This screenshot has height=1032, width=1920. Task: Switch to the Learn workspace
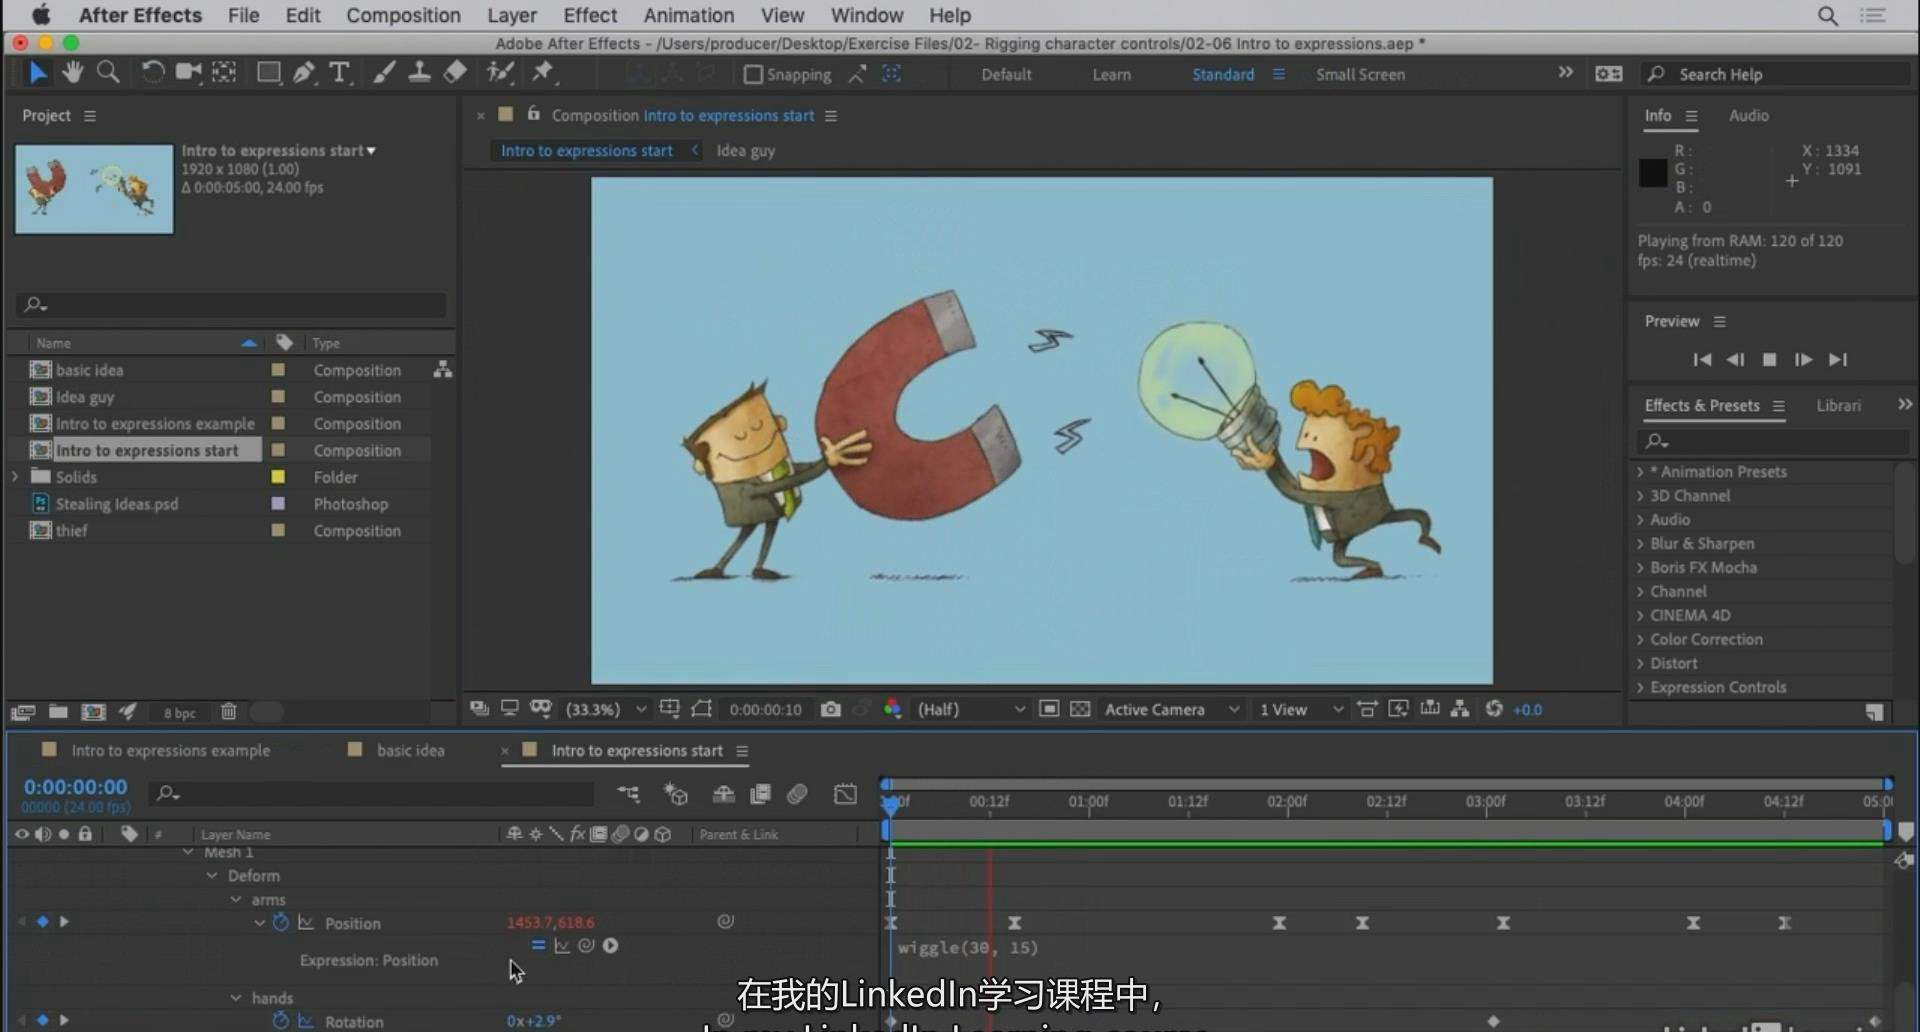(x=1111, y=75)
